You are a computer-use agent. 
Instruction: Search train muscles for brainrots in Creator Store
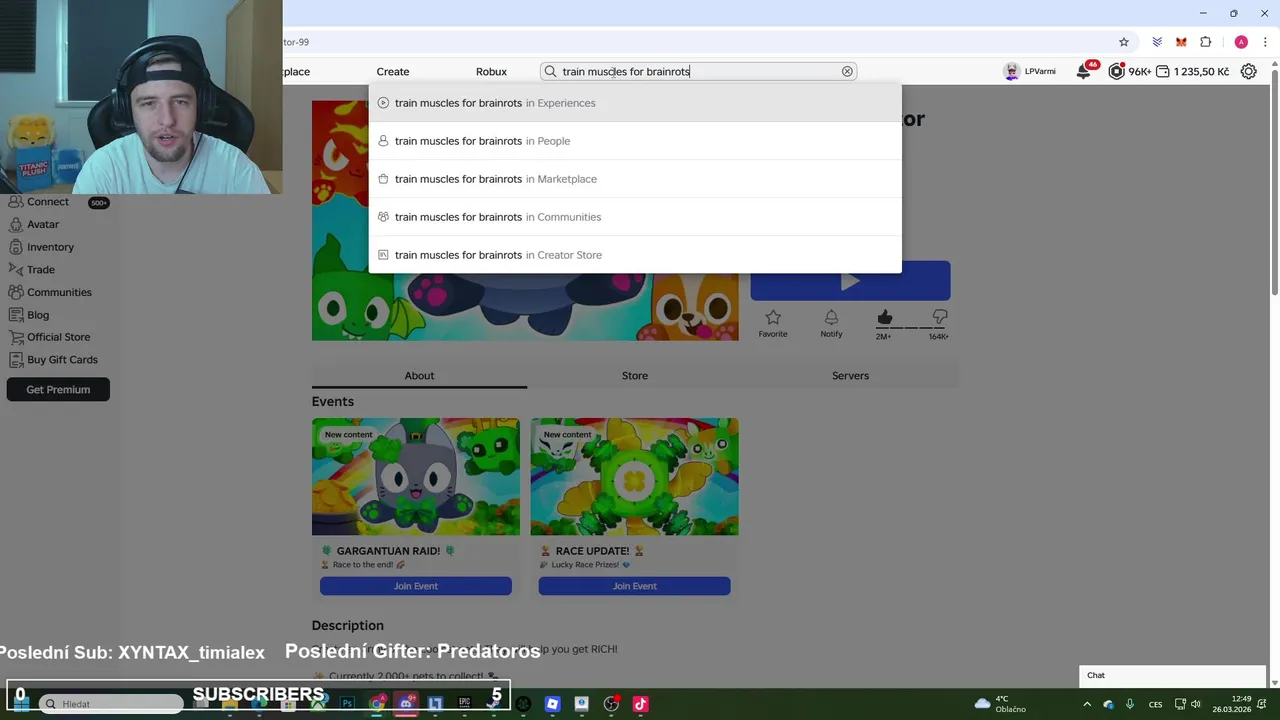[635, 255]
